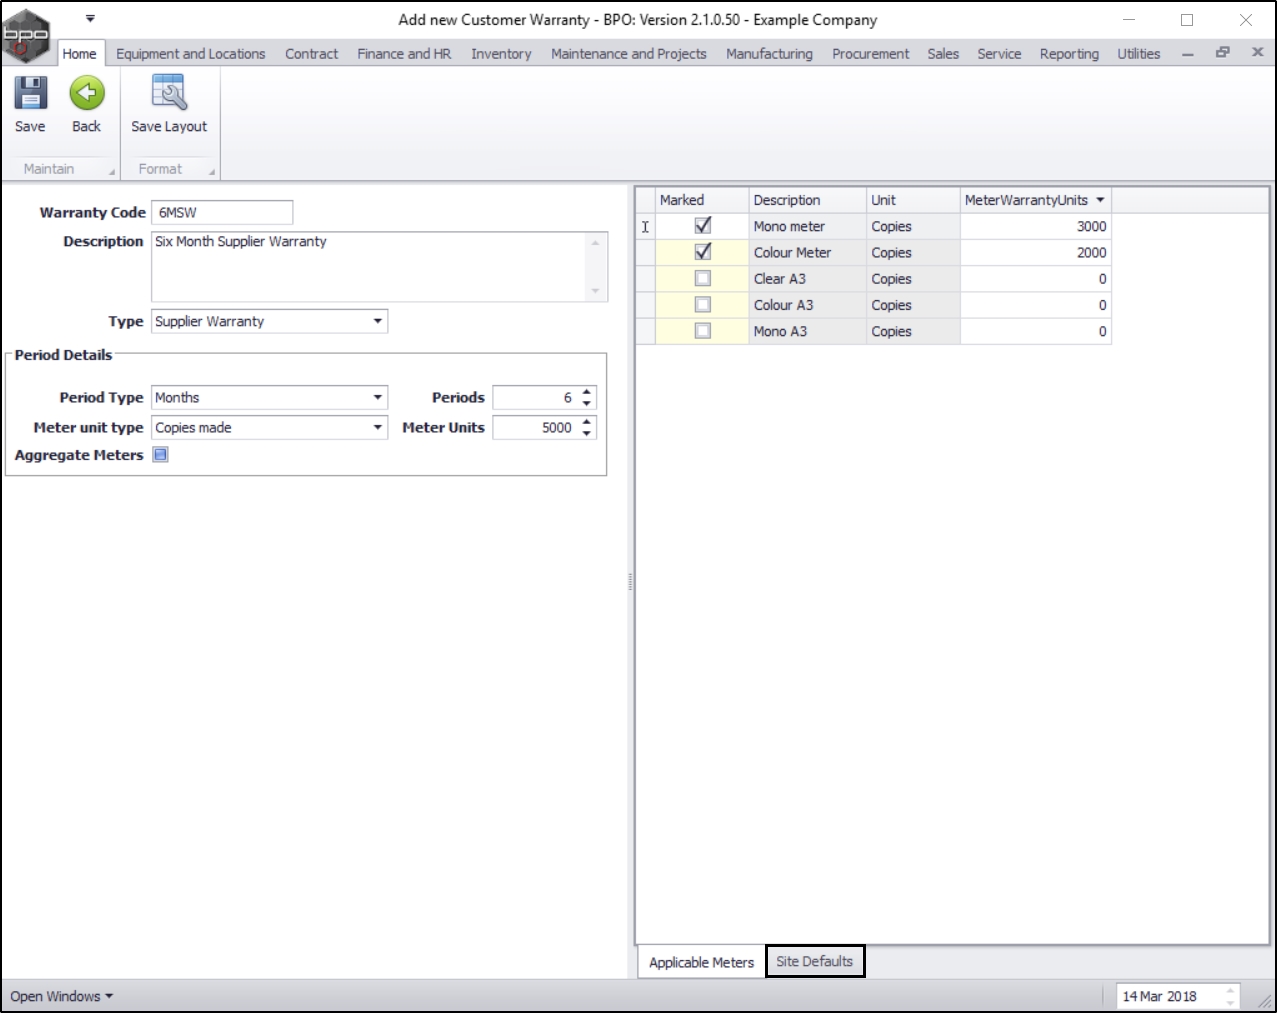Viewport: 1277px width, 1013px height.
Task: Close the inner child window
Action: tap(1258, 53)
